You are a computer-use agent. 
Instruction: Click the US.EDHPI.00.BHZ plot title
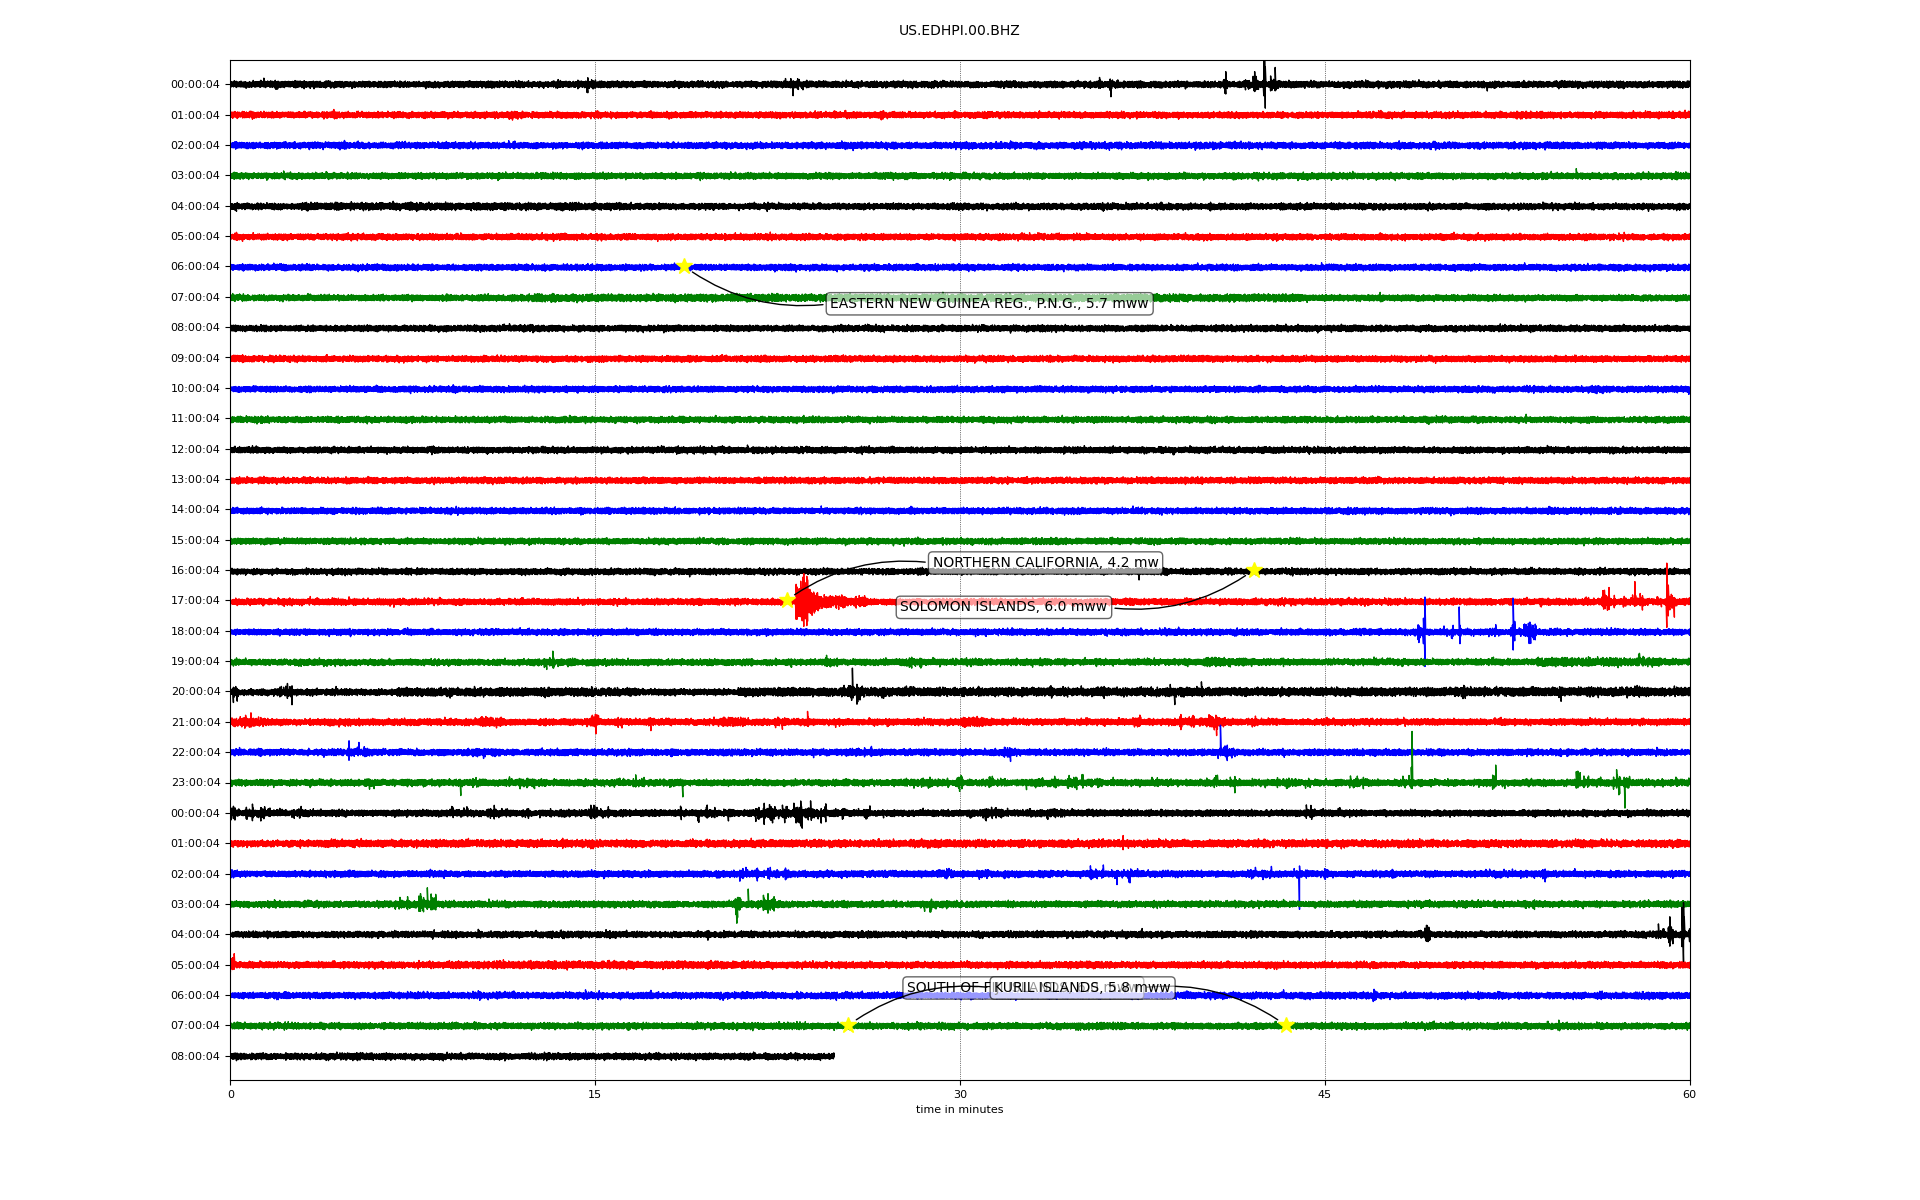coord(959,30)
